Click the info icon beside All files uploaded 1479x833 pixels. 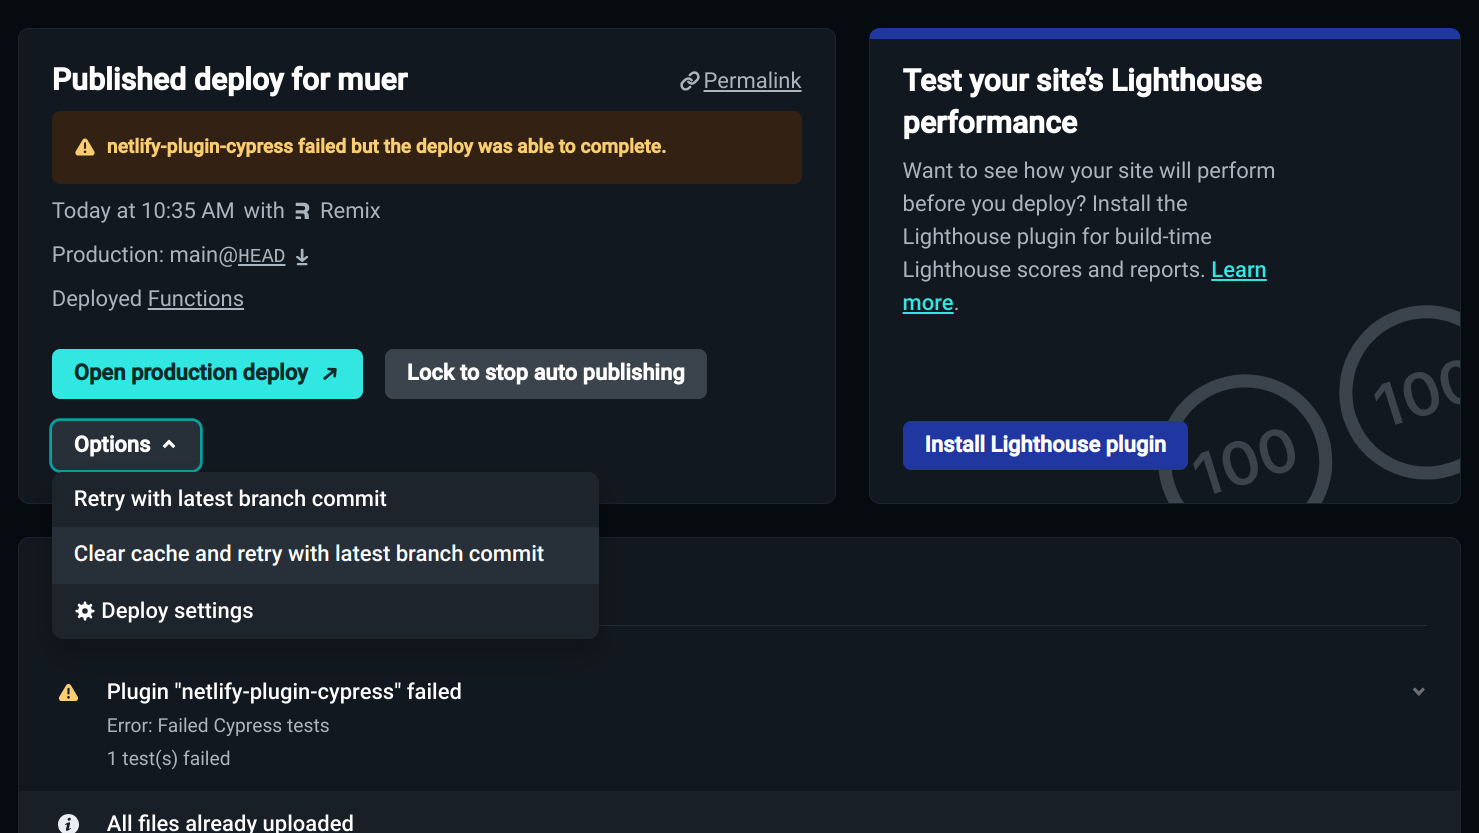coord(68,824)
